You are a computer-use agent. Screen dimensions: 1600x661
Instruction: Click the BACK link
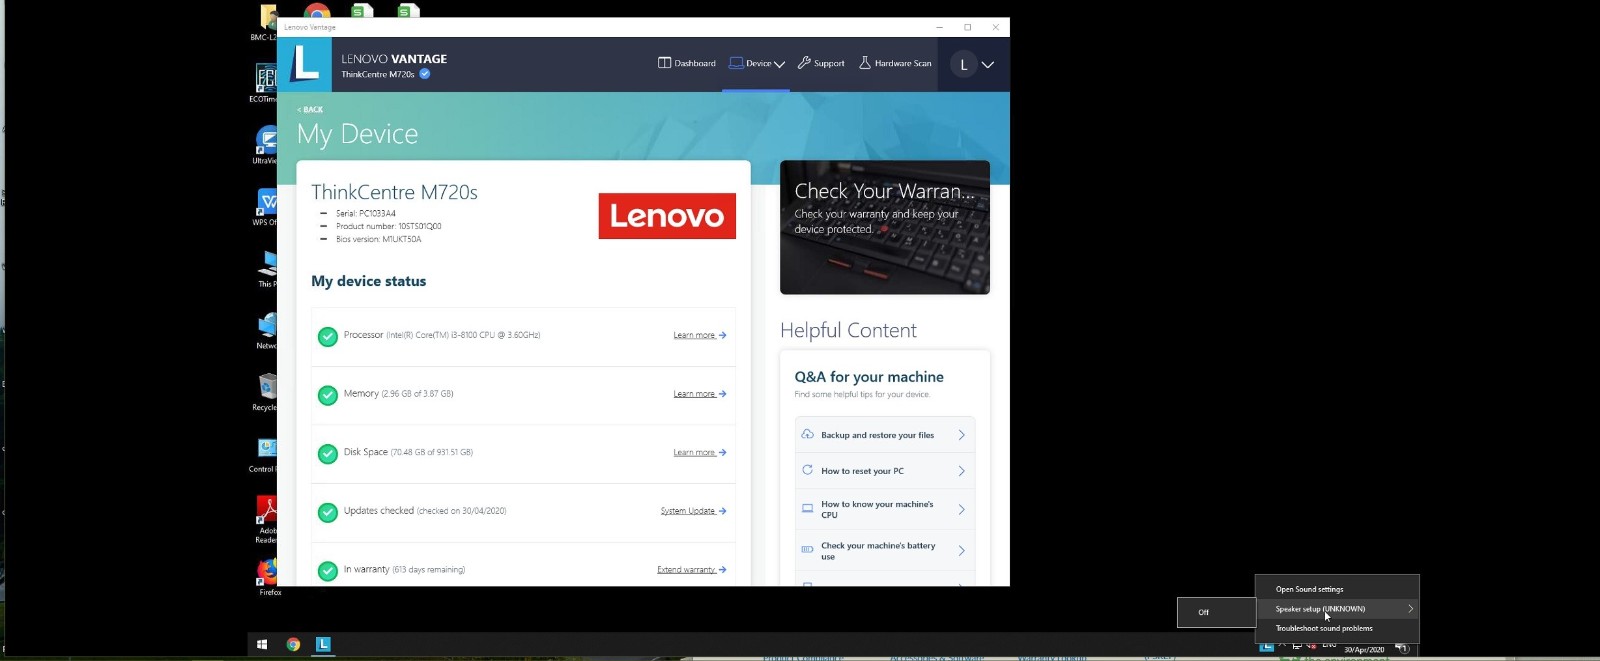coord(310,109)
